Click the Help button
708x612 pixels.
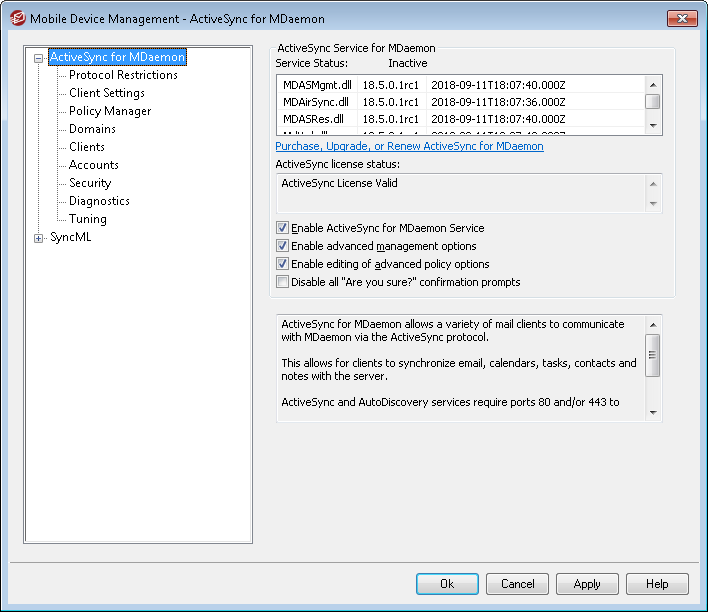(657, 584)
